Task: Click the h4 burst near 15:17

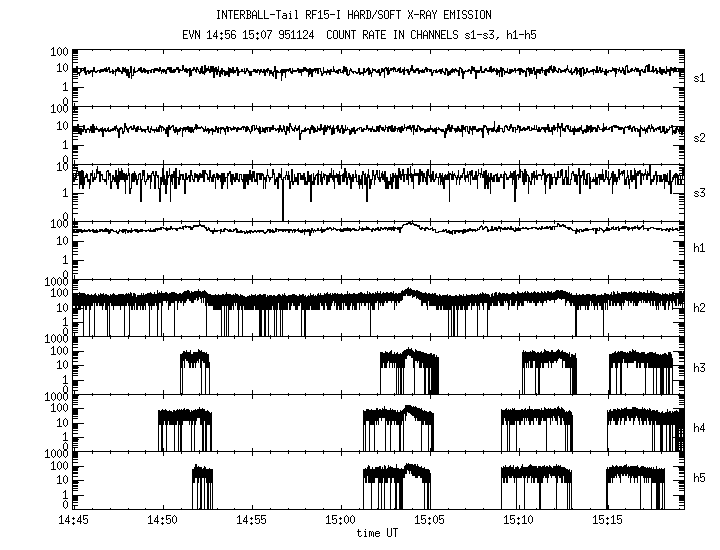Action: click(x=645, y=429)
